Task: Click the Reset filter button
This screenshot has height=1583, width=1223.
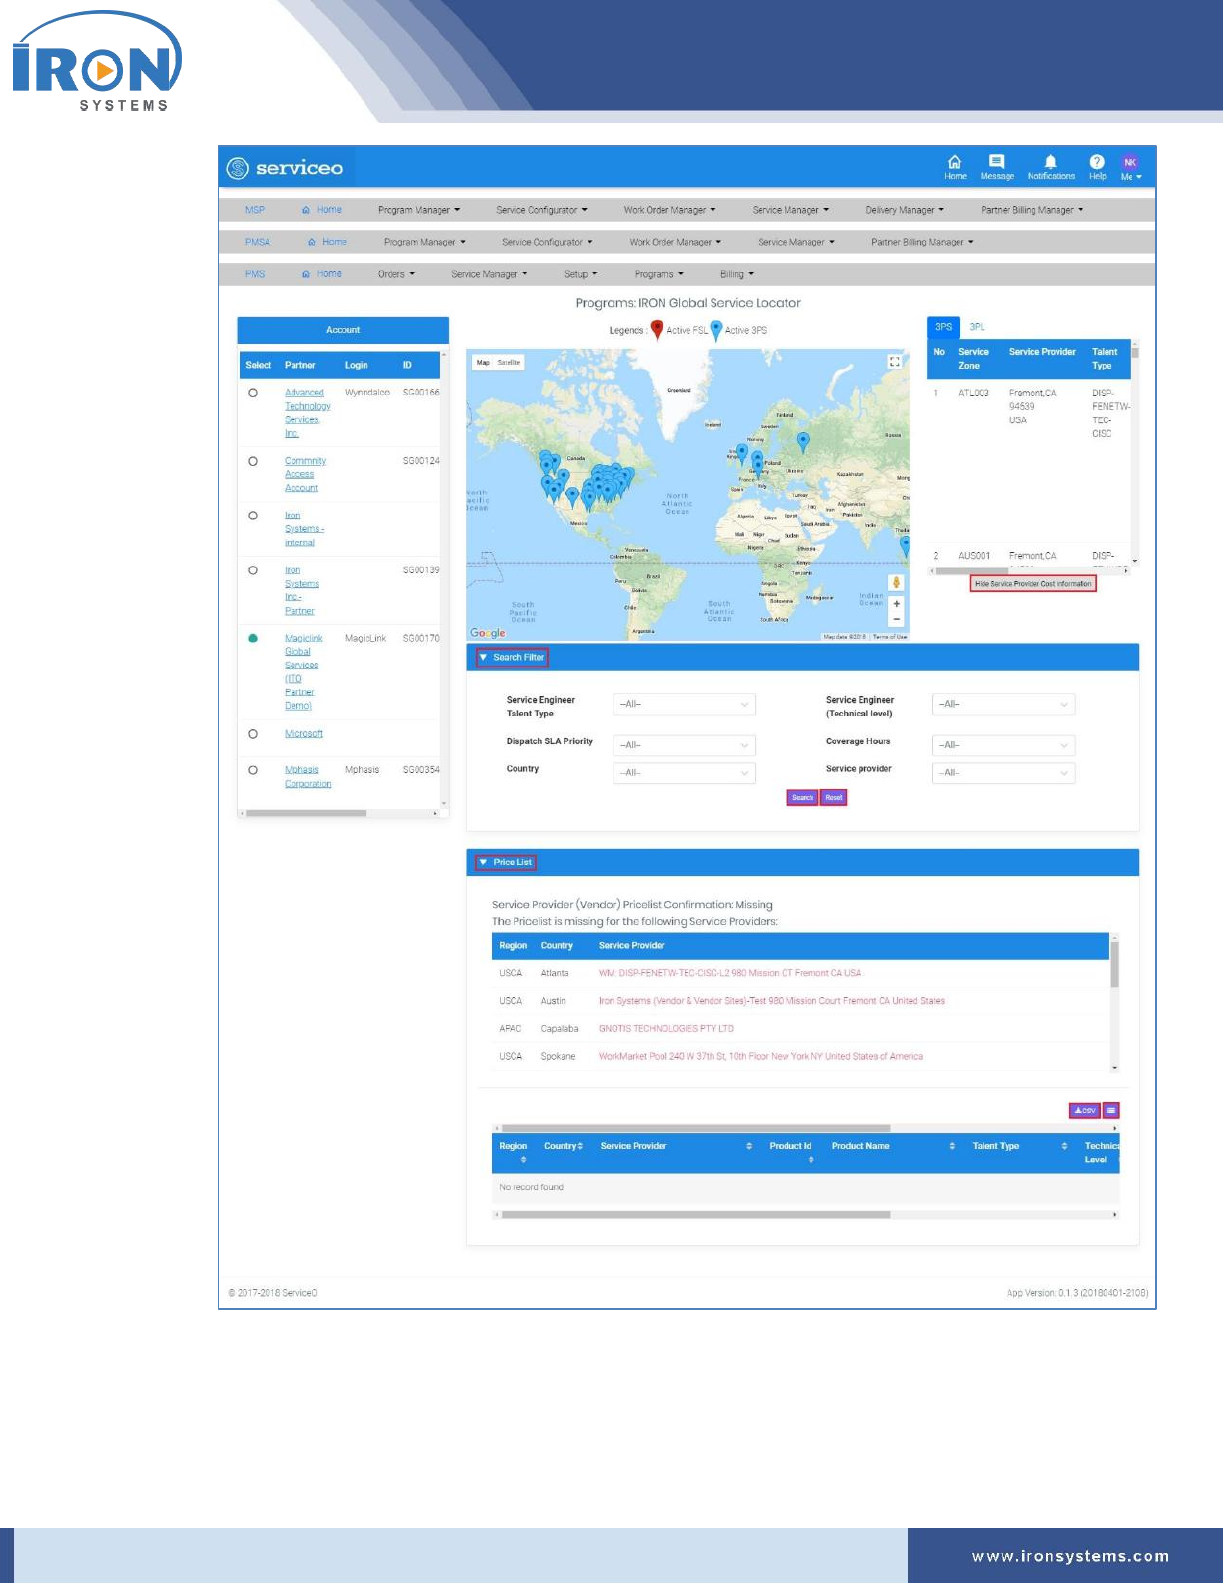Action: (834, 798)
